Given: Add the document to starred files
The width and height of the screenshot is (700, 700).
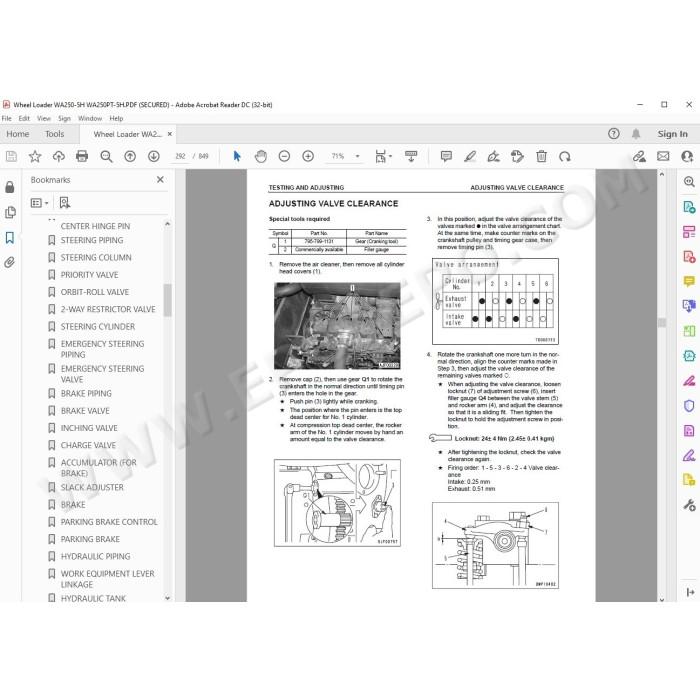Looking at the screenshot, I should [x=35, y=156].
